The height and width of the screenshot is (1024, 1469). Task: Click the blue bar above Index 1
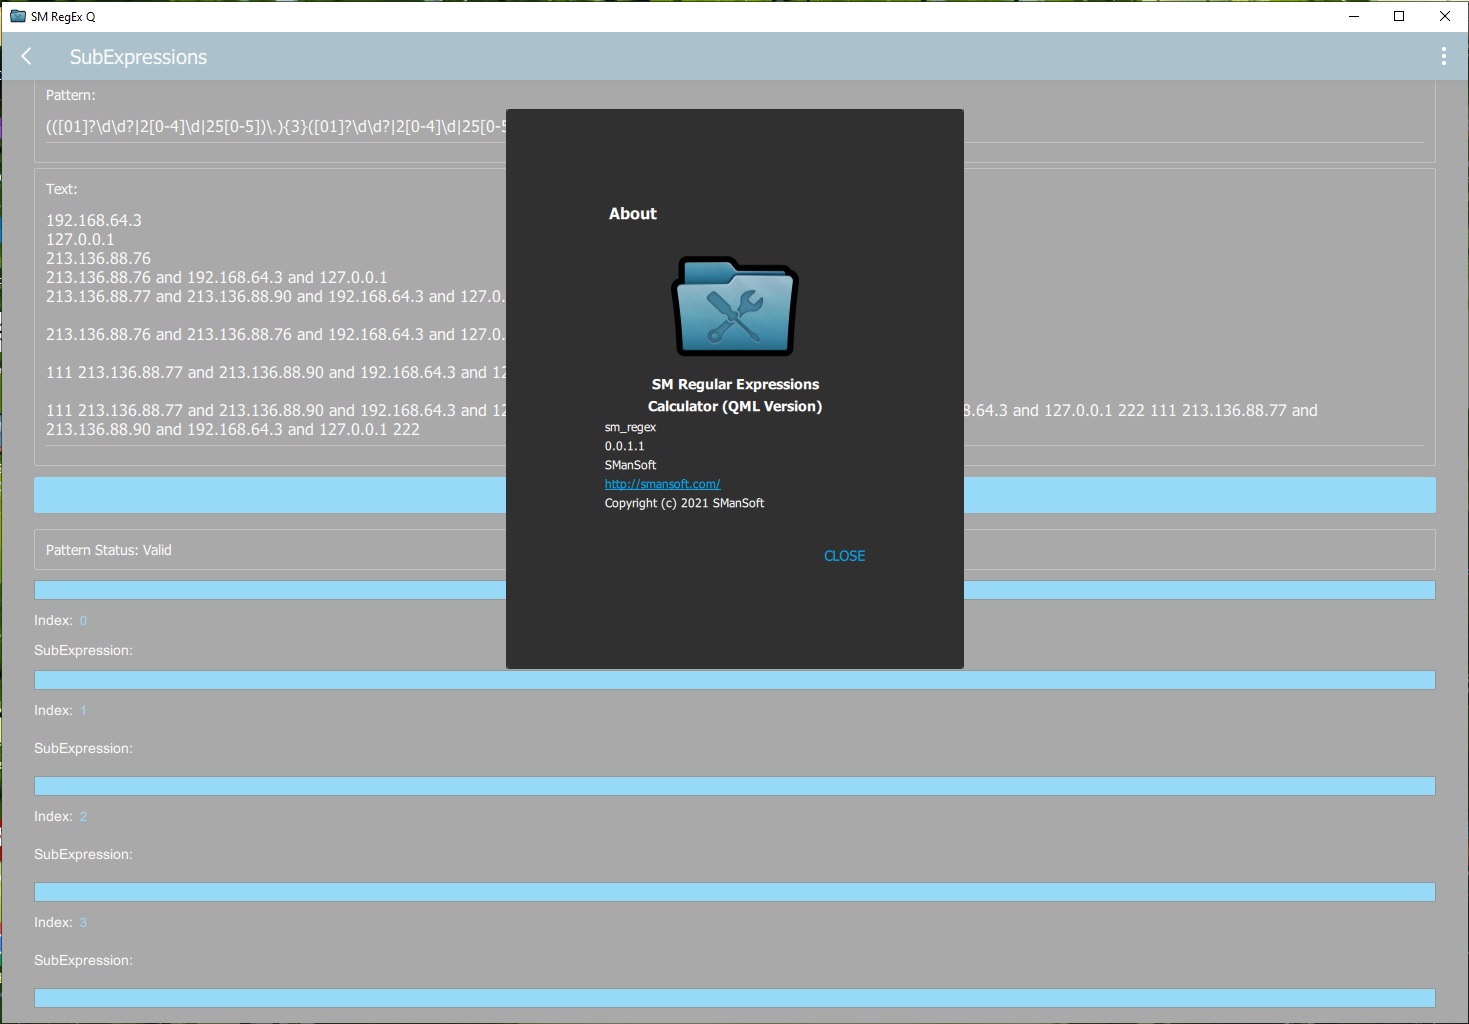734,680
